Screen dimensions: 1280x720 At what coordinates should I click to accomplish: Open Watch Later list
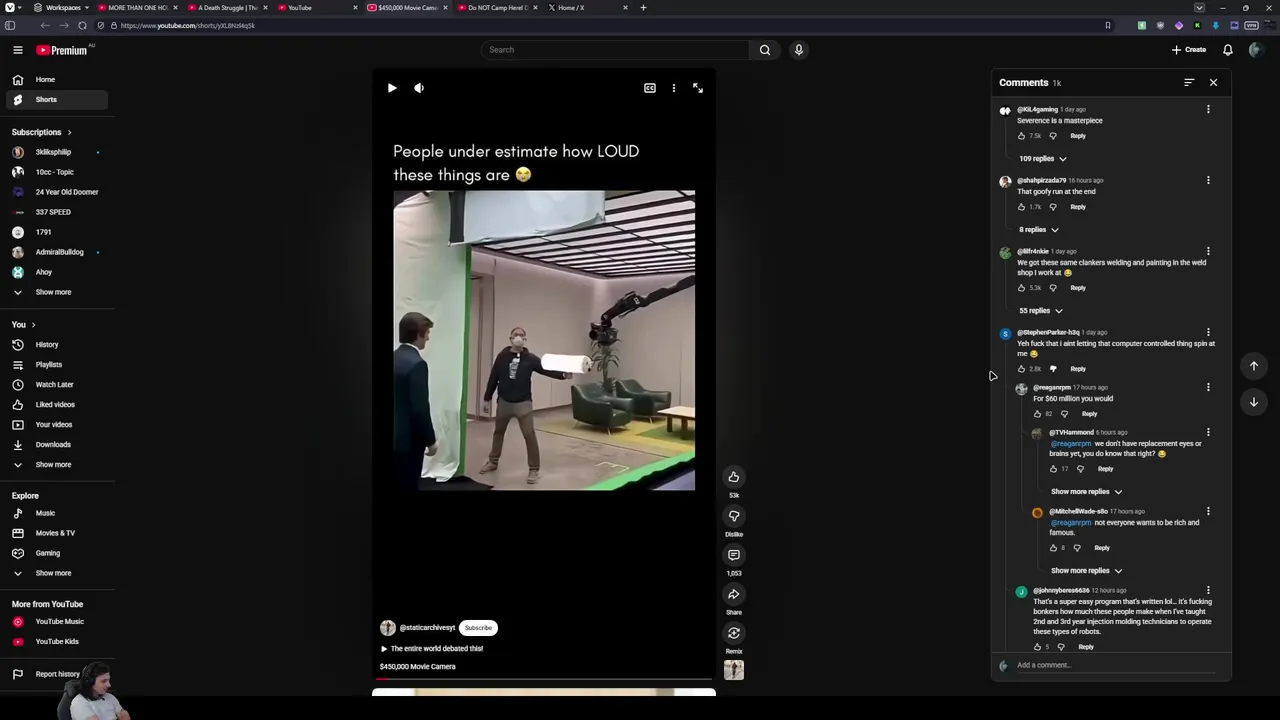coord(56,385)
